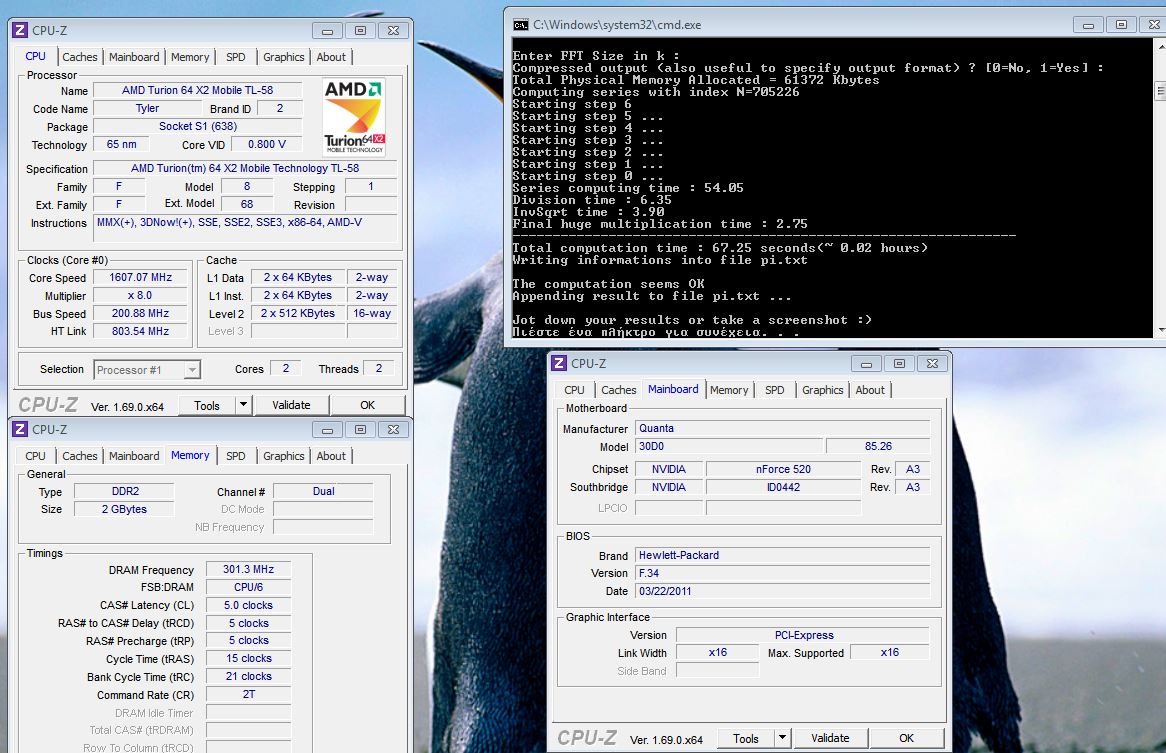The width and height of the screenshot is (1166, 753).
Task: Click scroll-up arrow in cmd.exe scrollbar
Action: pyautogui.click(x=1160, y=46)
